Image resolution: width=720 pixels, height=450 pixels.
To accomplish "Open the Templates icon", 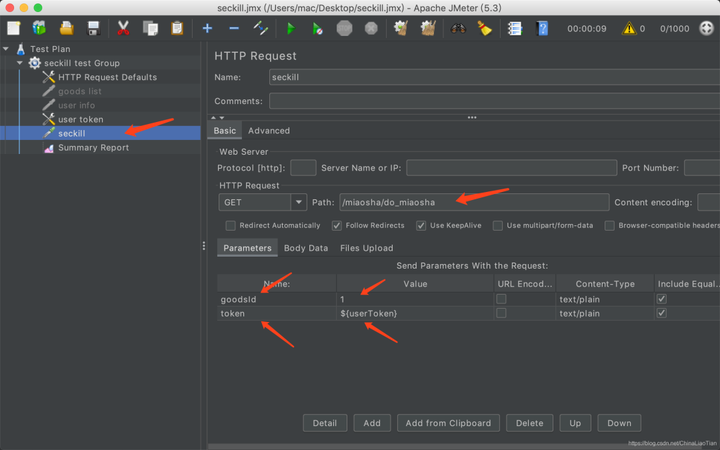I will (39, 28).
